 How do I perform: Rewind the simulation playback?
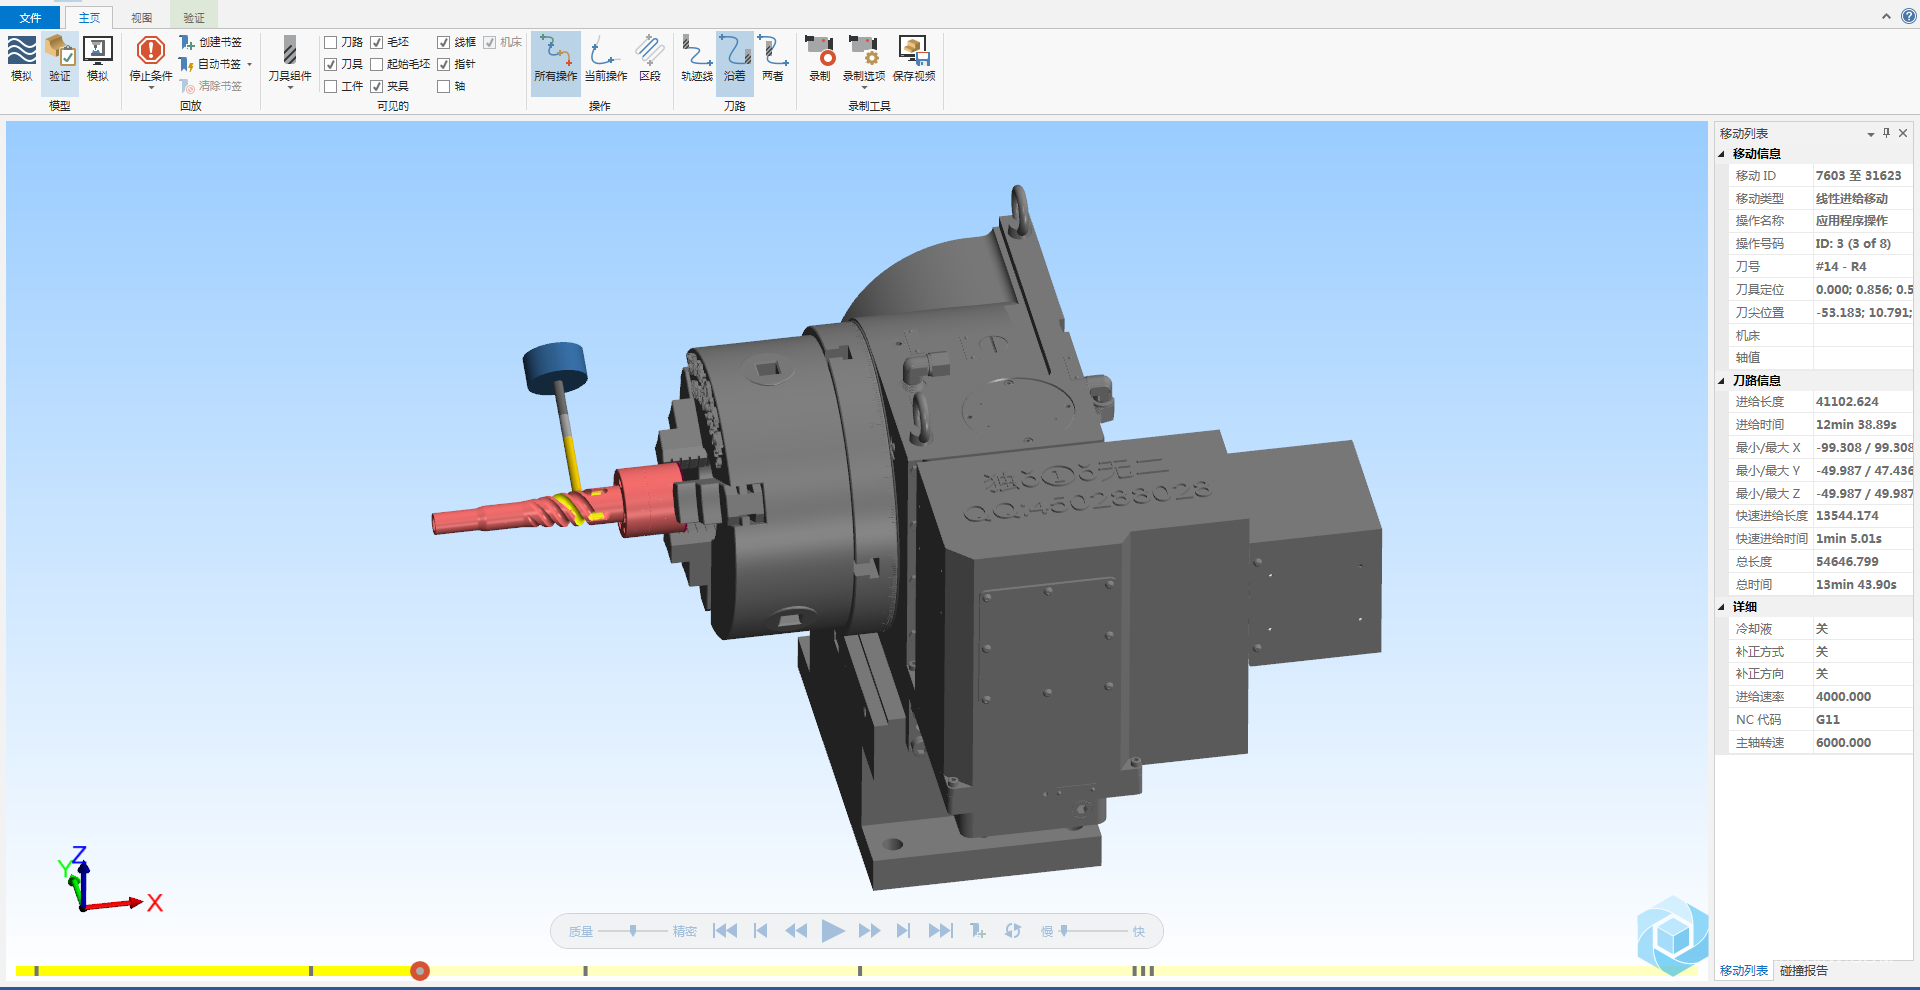coord(796,931)
